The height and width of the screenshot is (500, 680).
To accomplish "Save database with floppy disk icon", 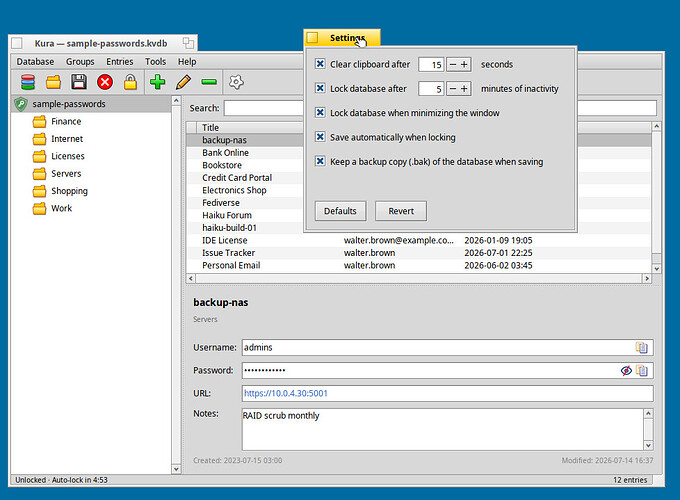I will coord(79,82).
